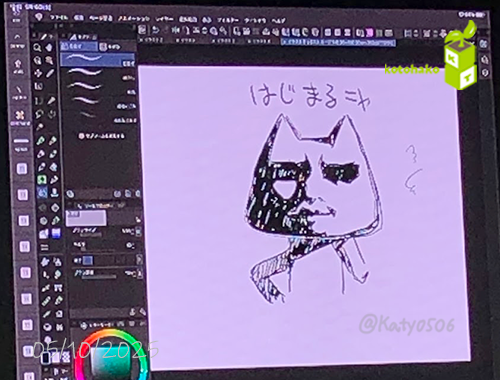500x380 pixels.
Task: Select the second sub tool group tab
Action: click(x=111, y=47)
